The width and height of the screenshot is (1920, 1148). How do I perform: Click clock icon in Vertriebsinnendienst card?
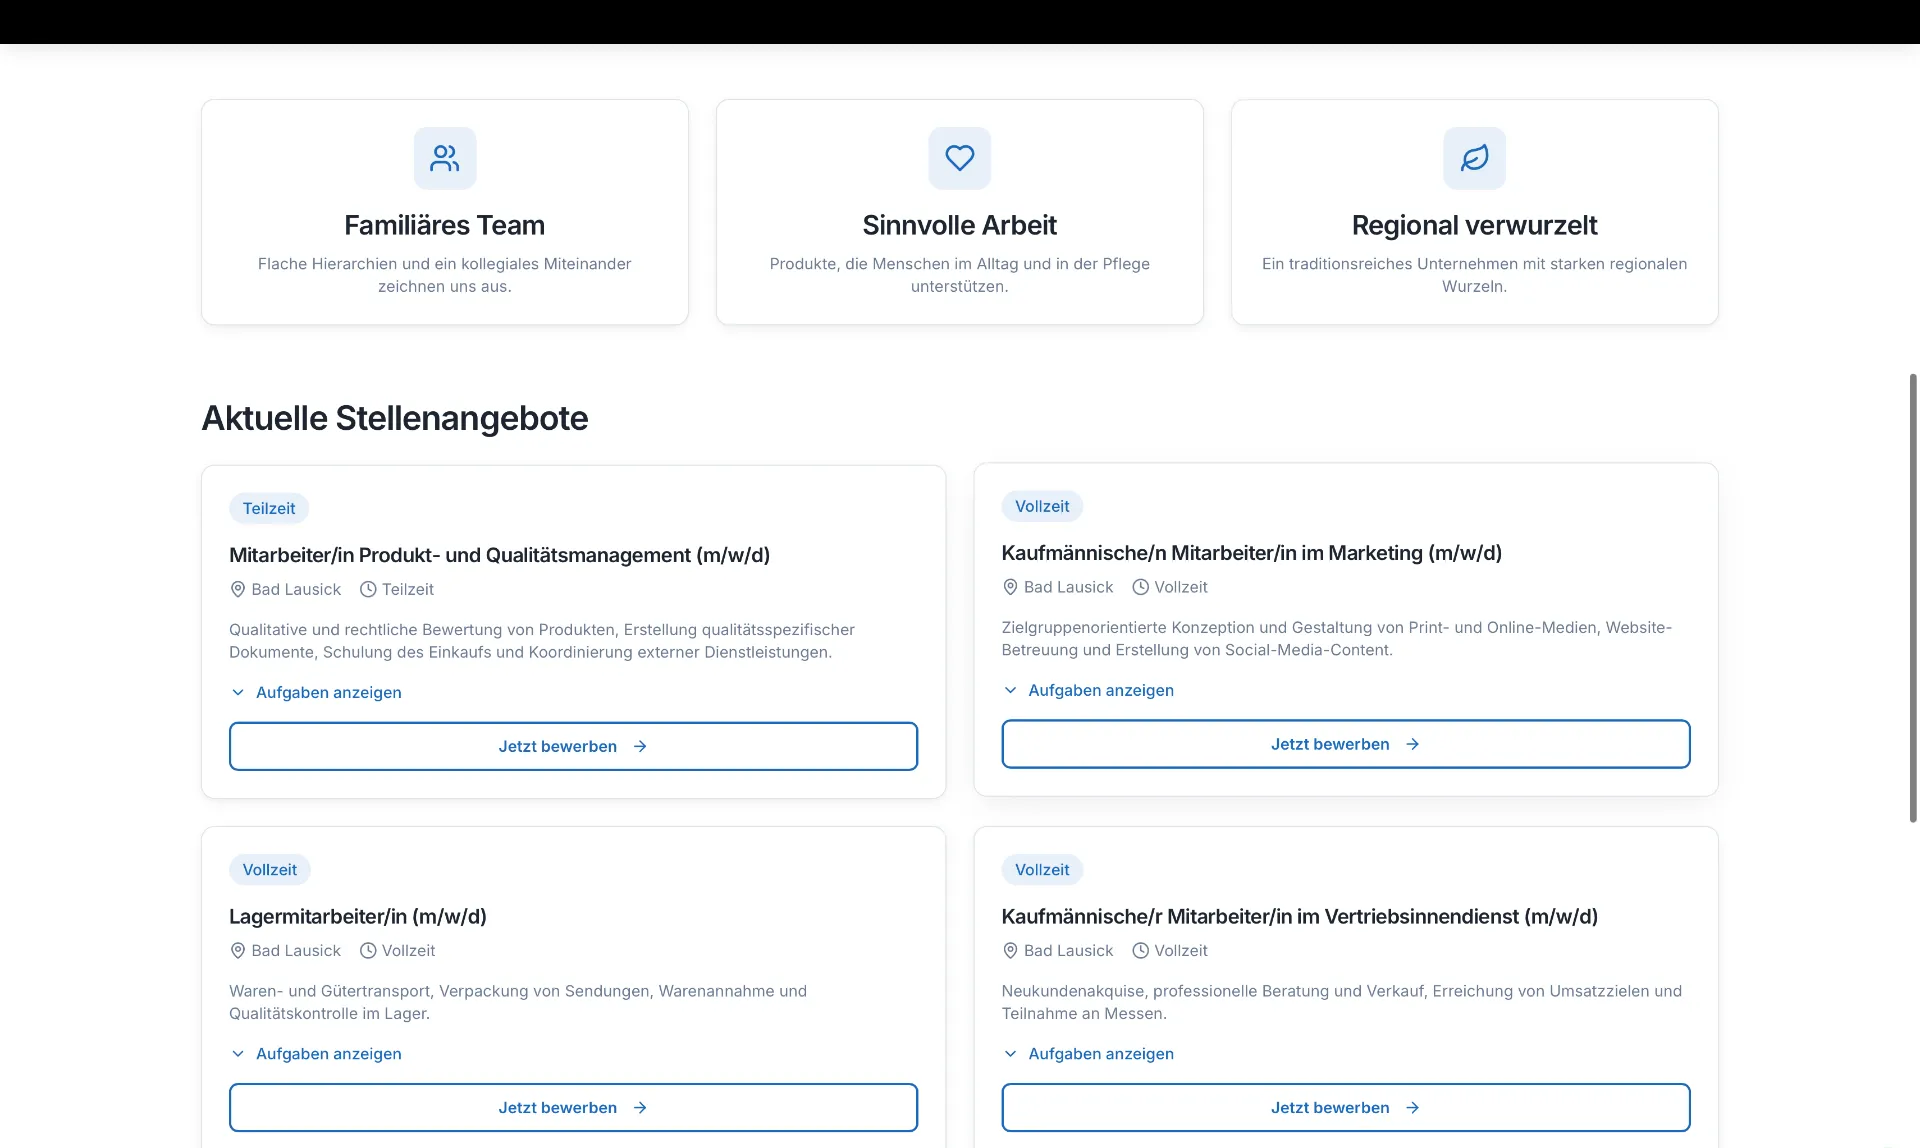pyautogui.click(x=1140, y=951)
